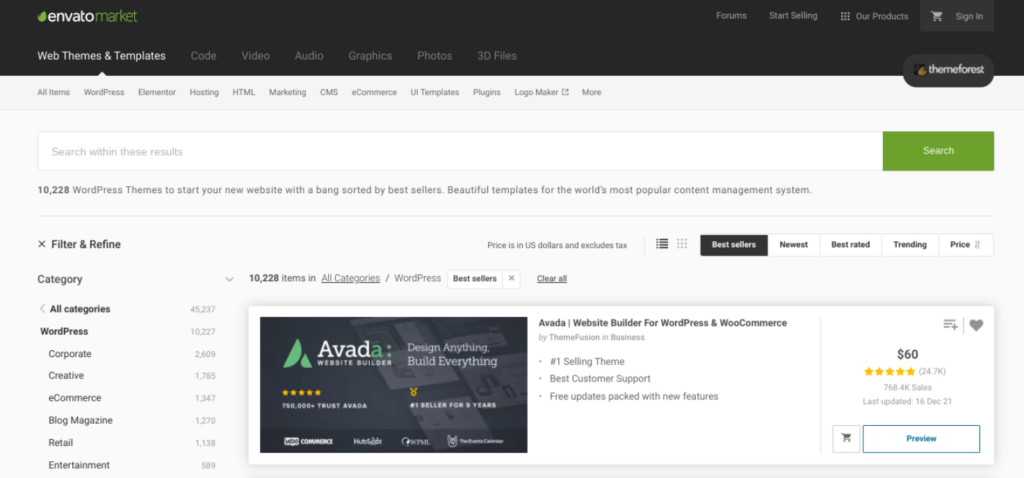Open Logo Maker external link

point(541,92)
